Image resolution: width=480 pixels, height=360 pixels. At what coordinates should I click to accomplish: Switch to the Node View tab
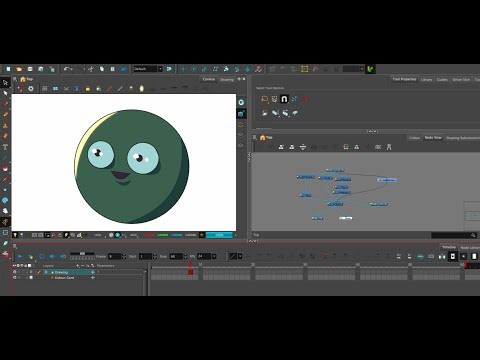[x=433, y=137]
